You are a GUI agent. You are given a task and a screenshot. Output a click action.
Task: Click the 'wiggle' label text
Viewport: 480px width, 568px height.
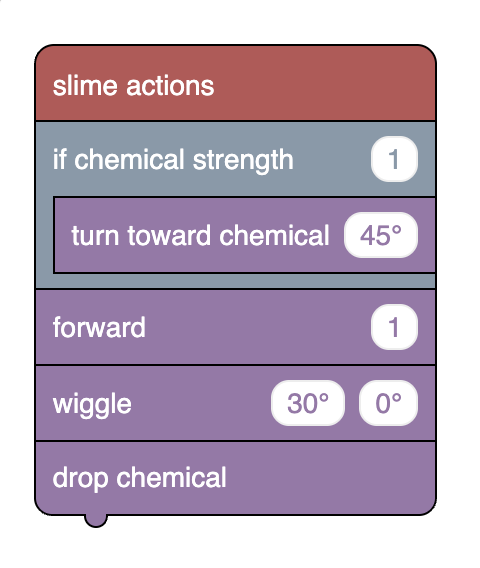tap(92, 405)
